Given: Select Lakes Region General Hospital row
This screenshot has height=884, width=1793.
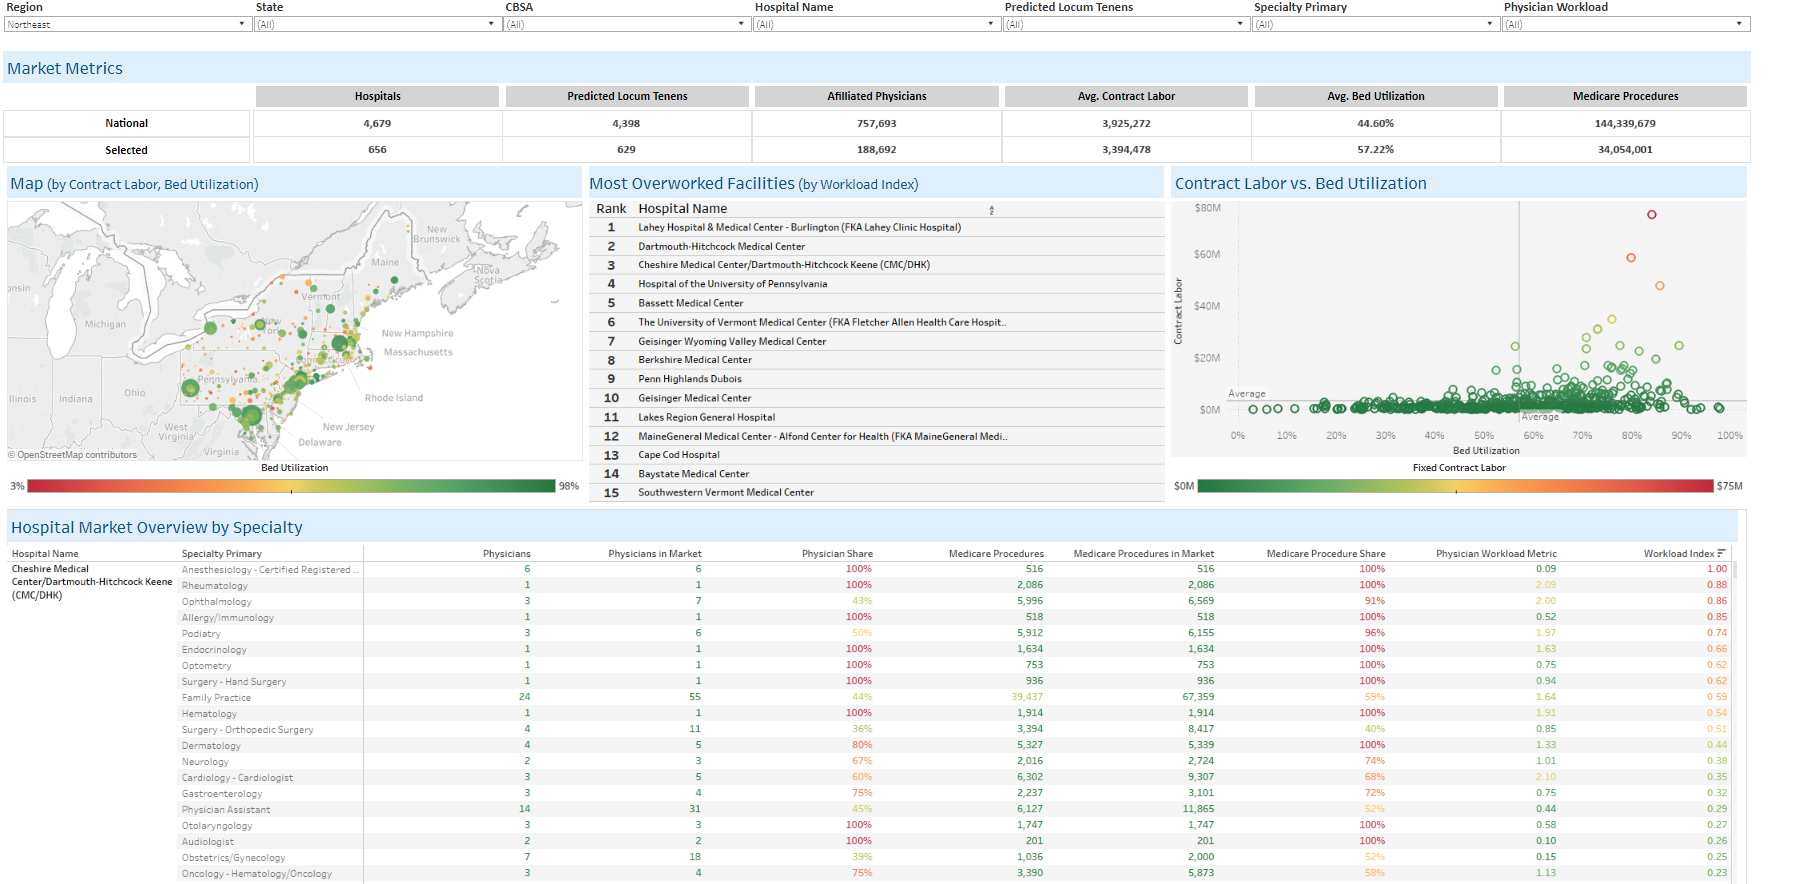Looking at the screenshot, I should tap(877, 417).
